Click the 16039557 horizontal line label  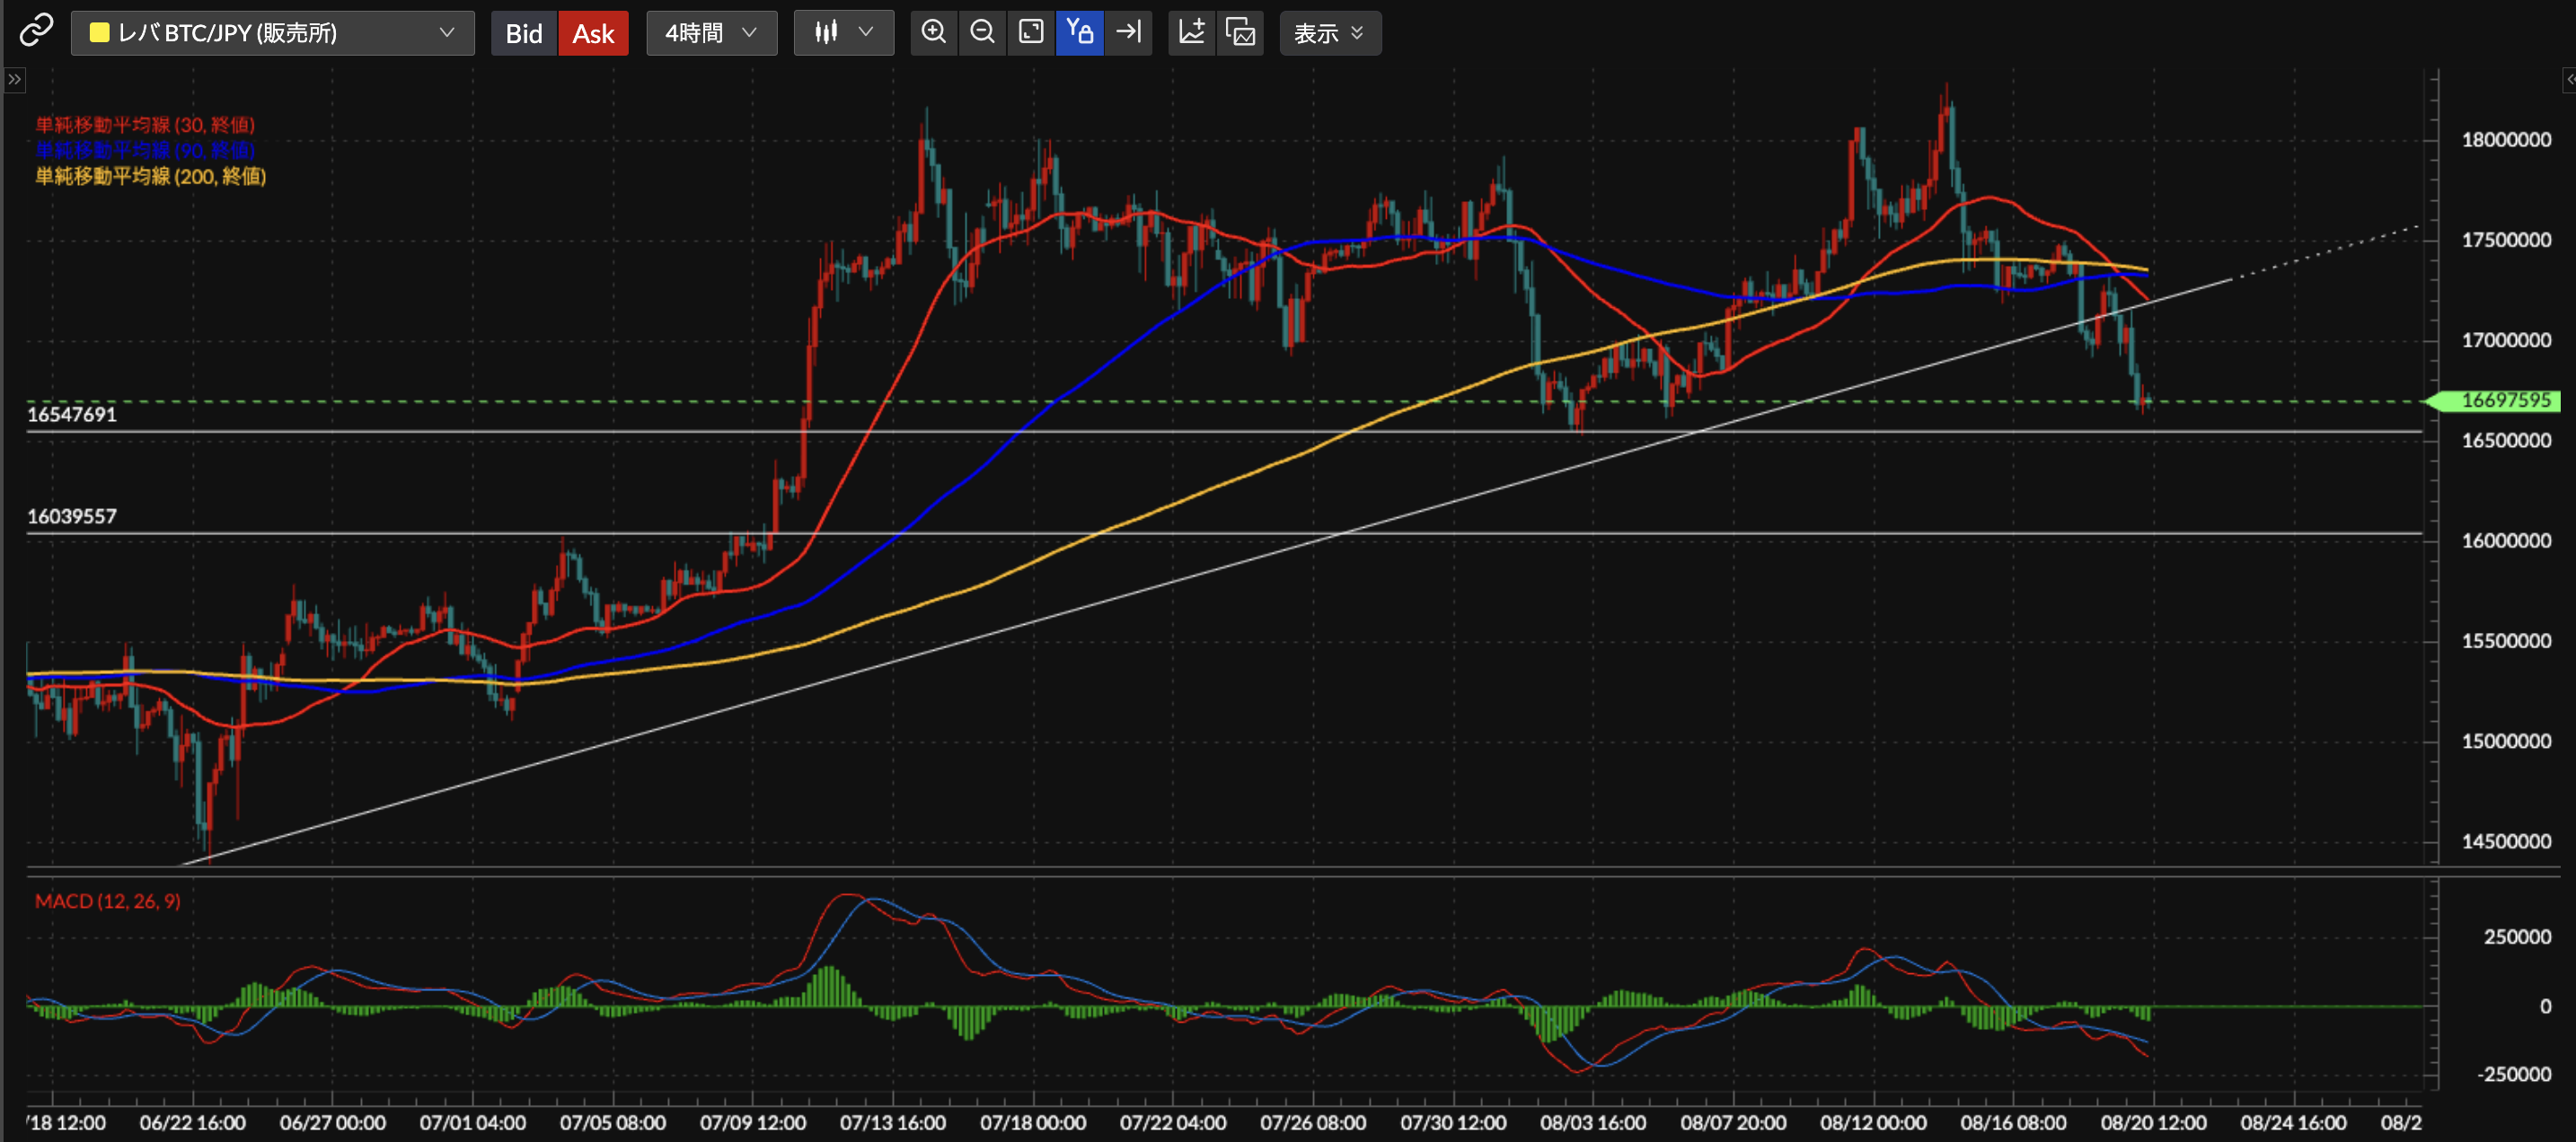click(71, 516)
